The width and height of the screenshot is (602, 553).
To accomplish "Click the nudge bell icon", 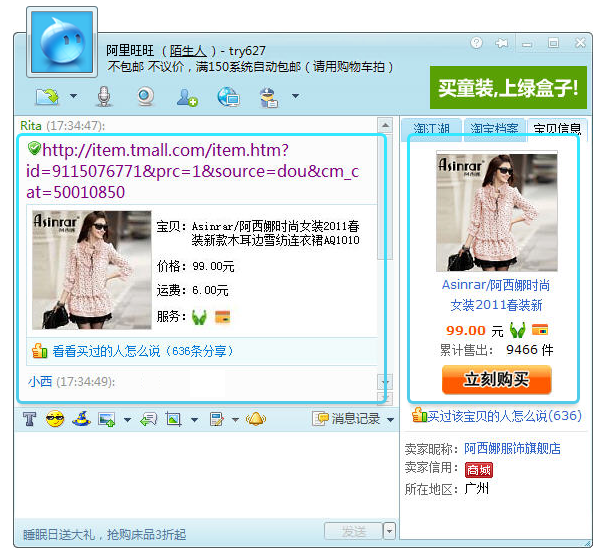I will [x=256, y=419].
